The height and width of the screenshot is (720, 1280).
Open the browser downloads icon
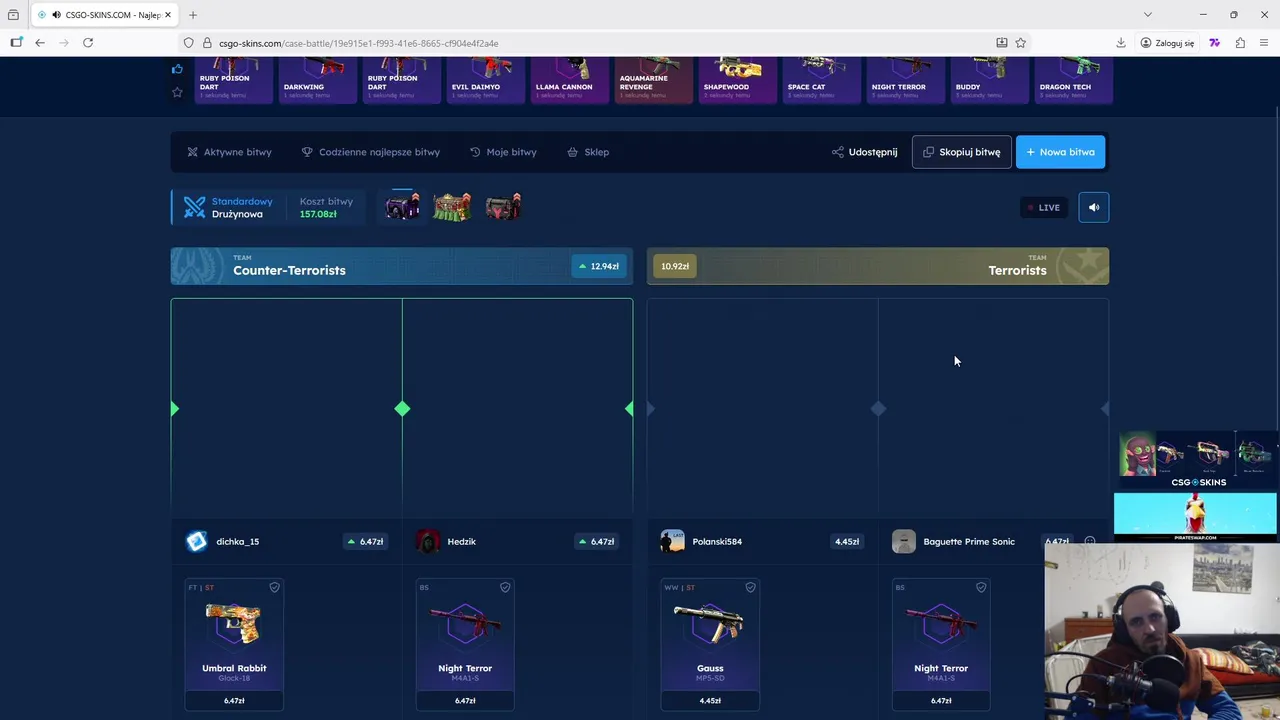point(1121,43)
